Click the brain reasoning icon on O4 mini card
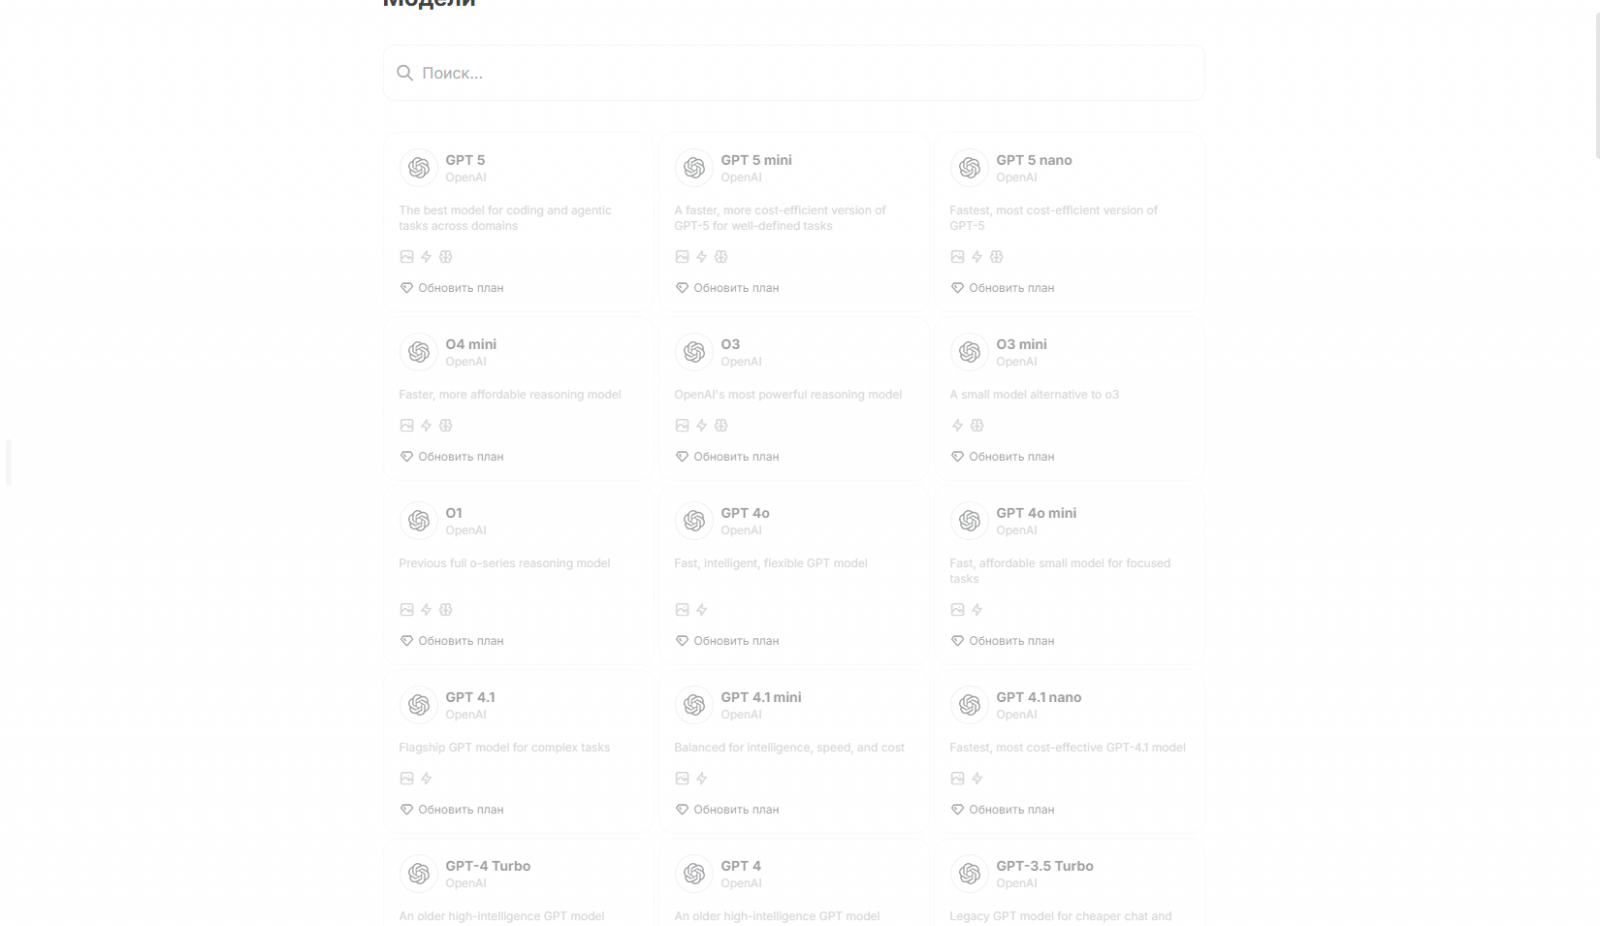 click(x=446, y=426)
